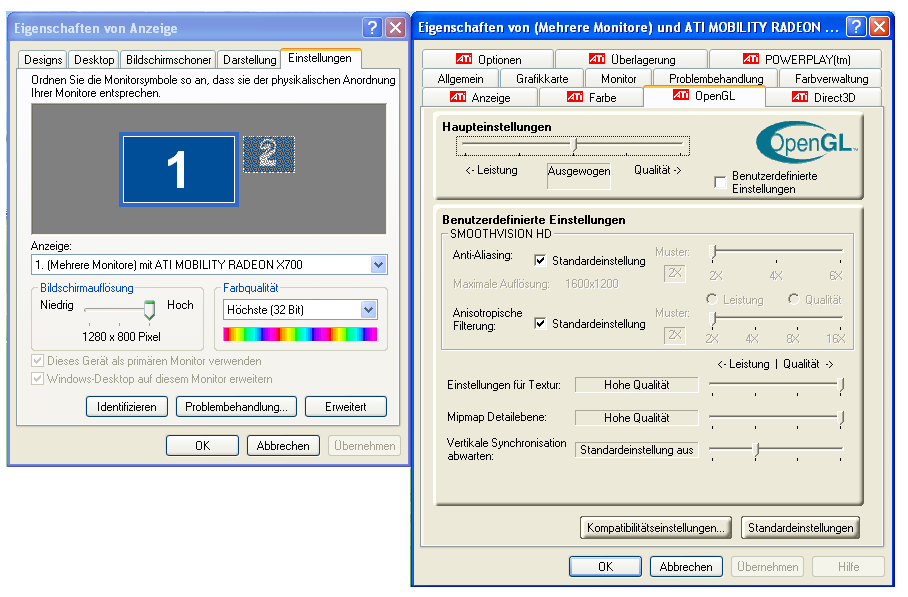Screen dimensions: 908x597
Task: Click the Problembehandlung... button
Action: click(x=236, y=406)
